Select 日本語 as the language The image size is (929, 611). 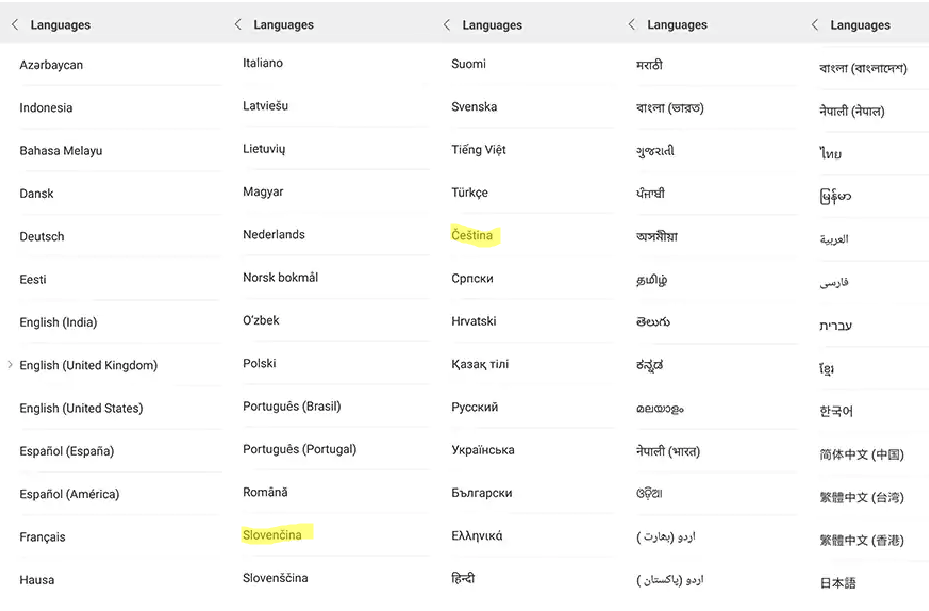[x=838, y=583]
